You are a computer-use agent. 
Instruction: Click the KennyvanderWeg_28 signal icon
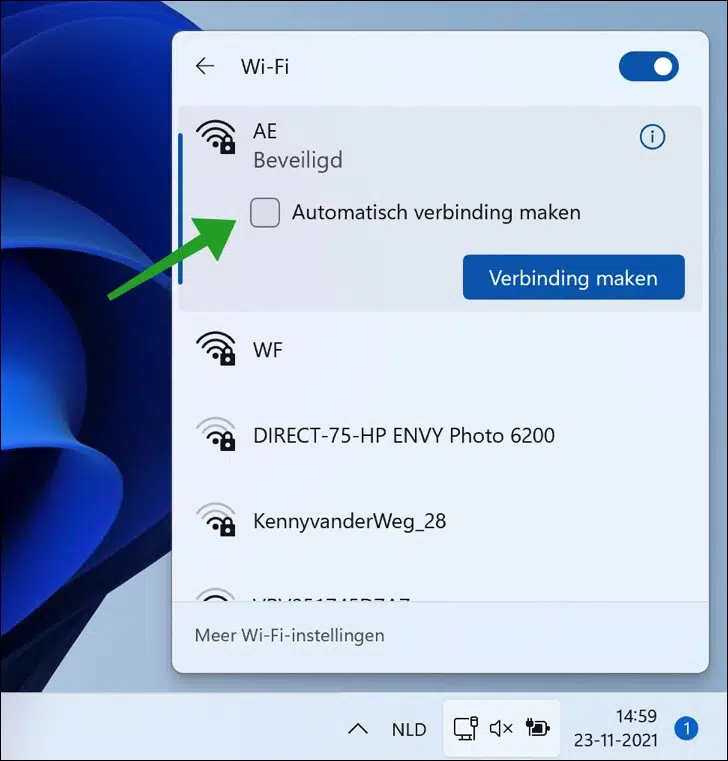point(216,519)
